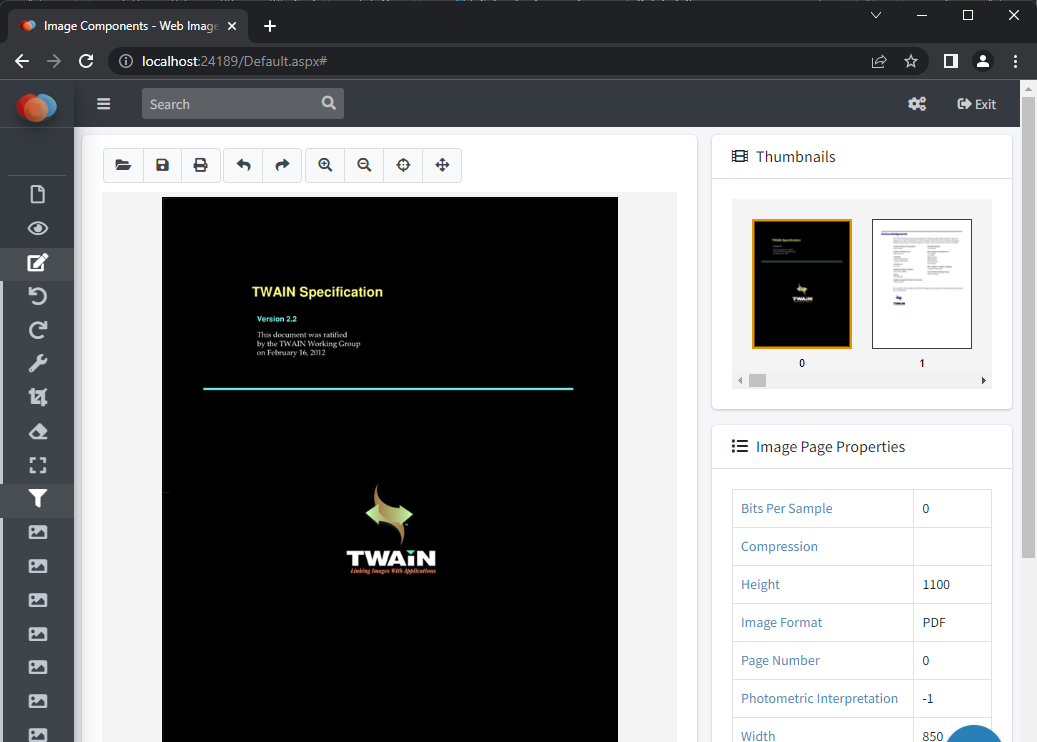Click the Exit link in the header
This screenshot has width=1037, height=742.
point(977,104)
